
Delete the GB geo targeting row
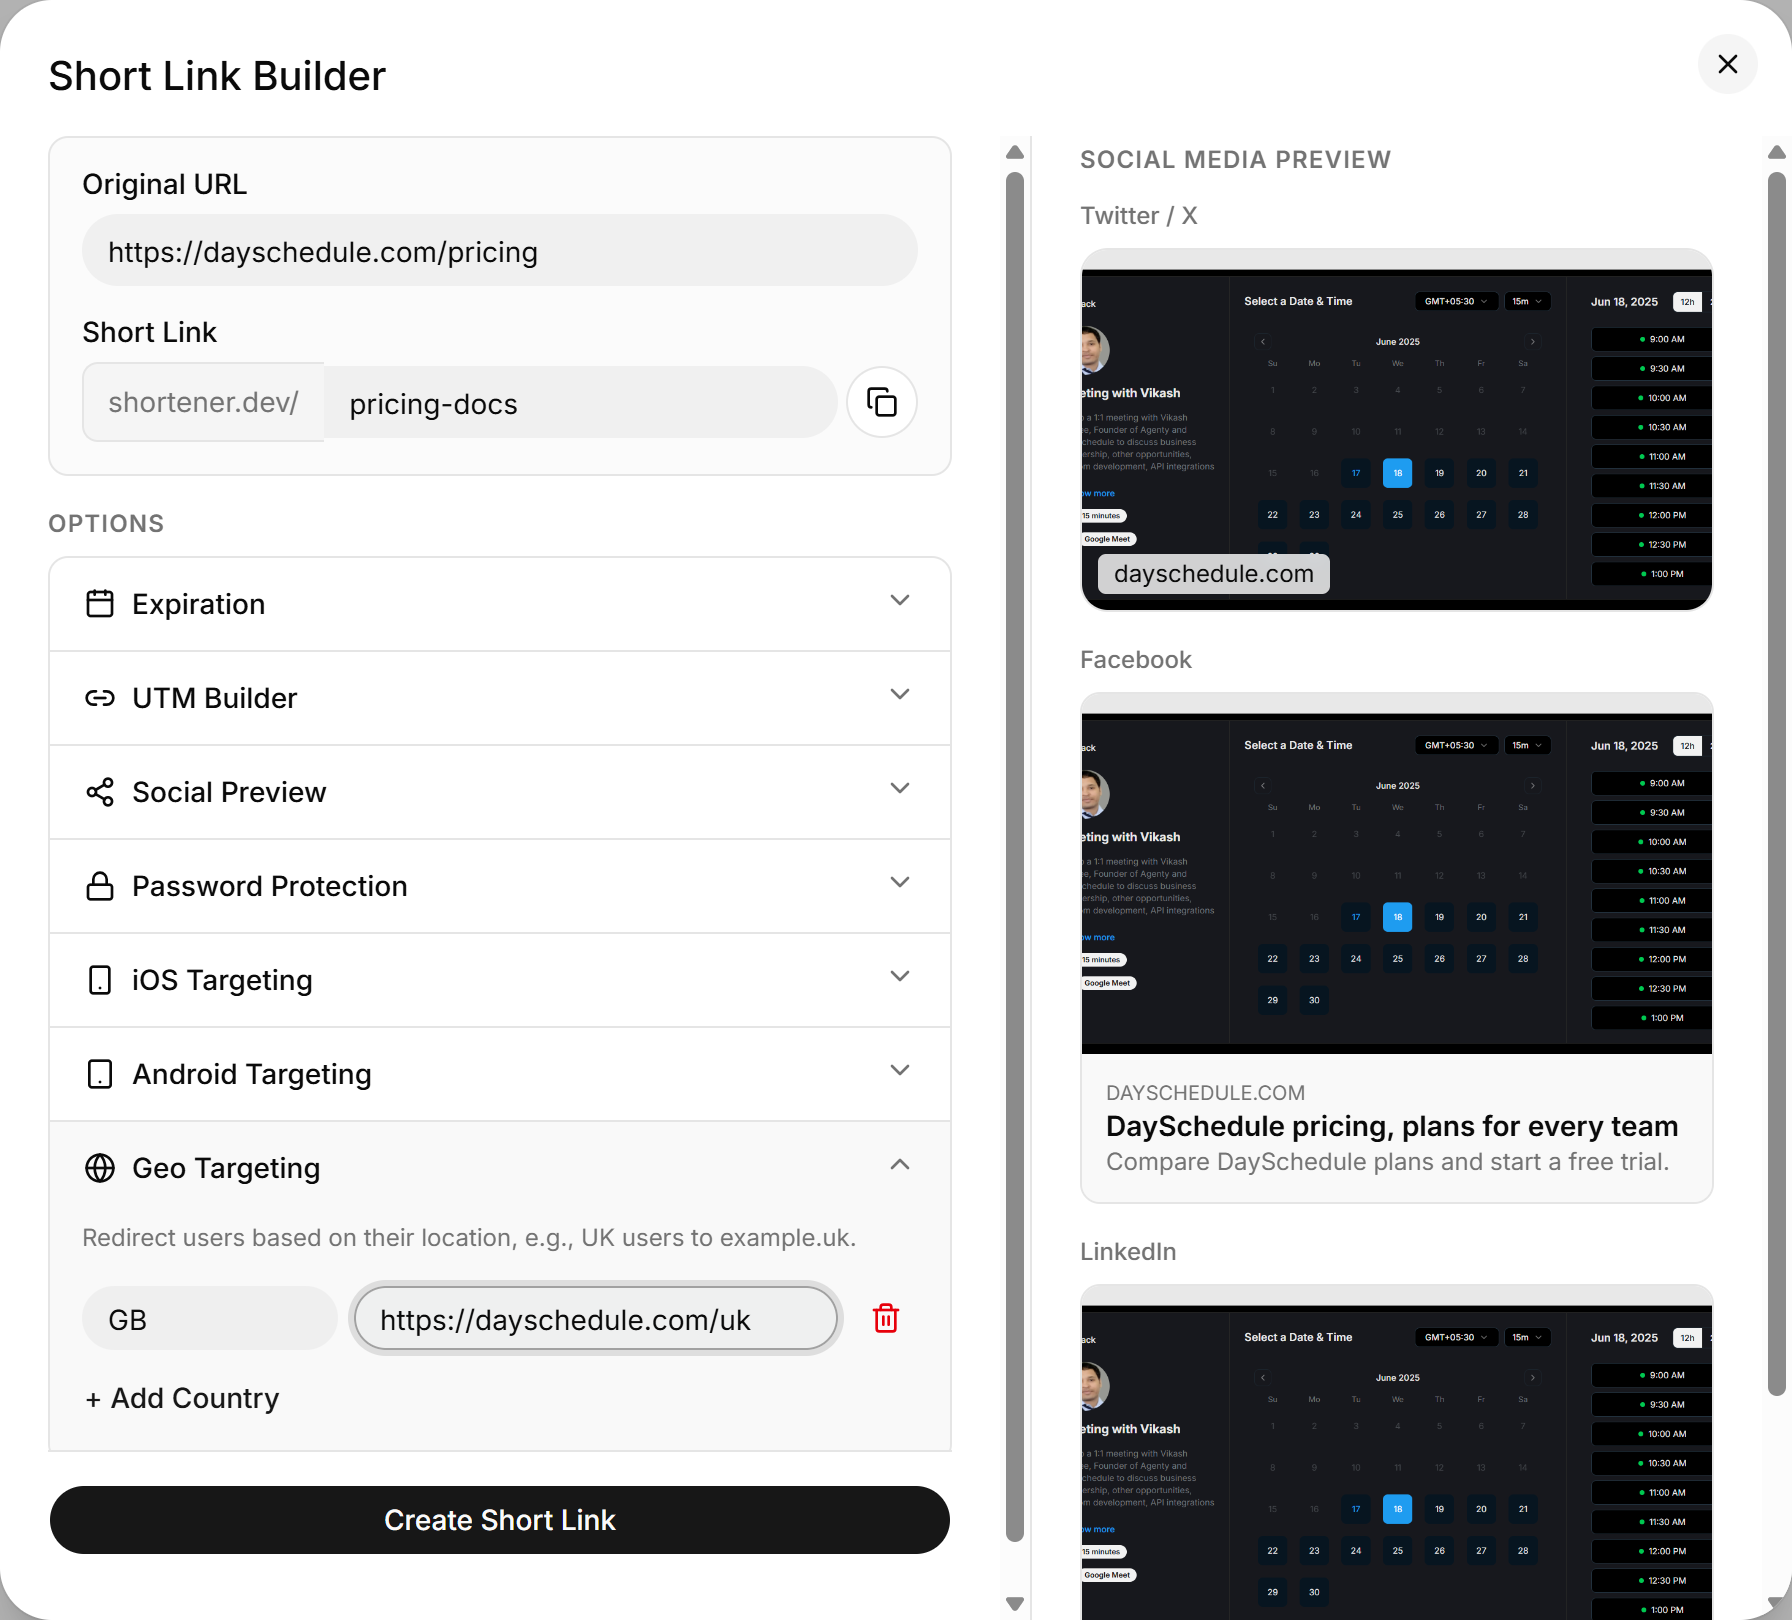pos(886,1318)
